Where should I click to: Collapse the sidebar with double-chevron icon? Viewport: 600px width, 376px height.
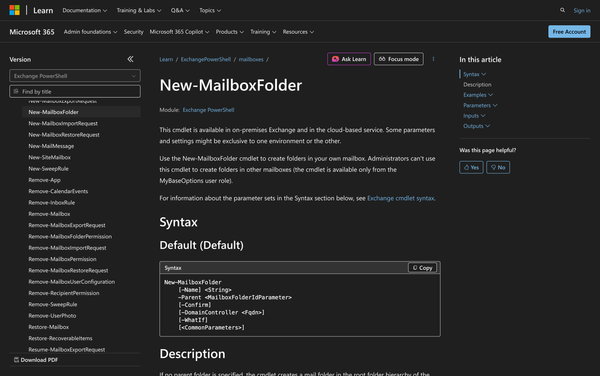tap(130, 59)
